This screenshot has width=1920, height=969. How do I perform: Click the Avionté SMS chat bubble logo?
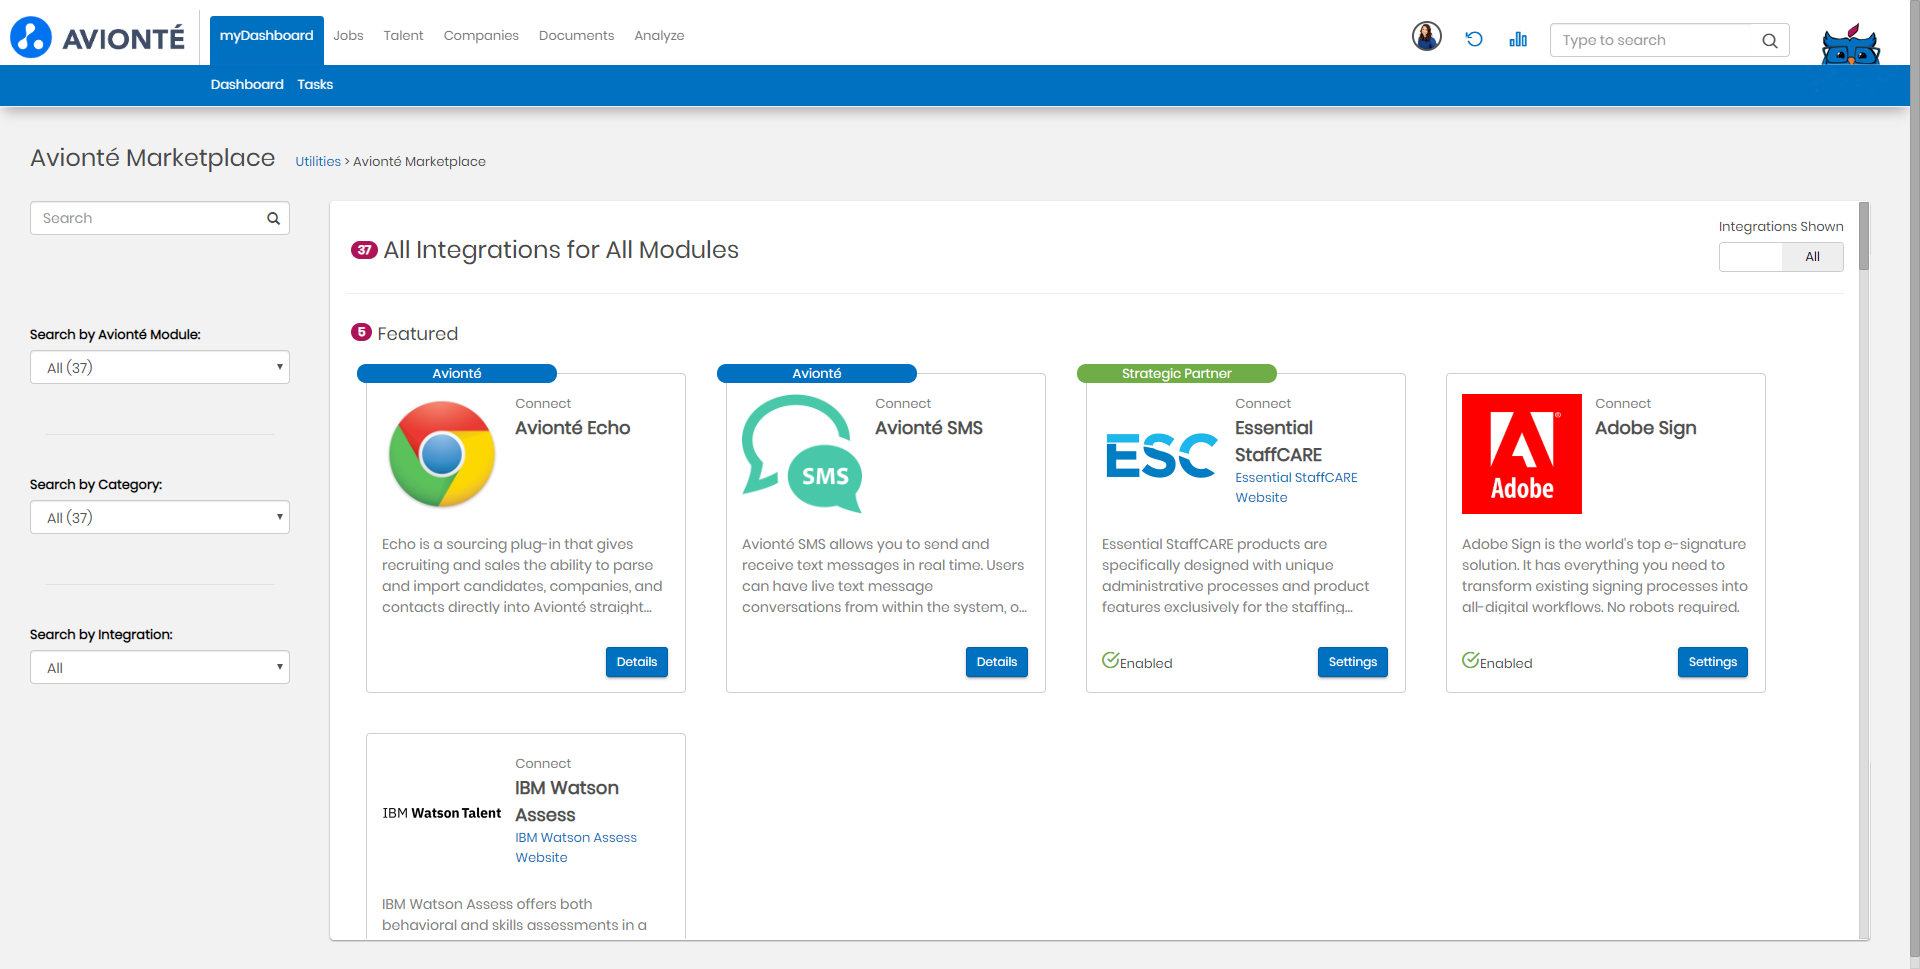tap(802, 454)
